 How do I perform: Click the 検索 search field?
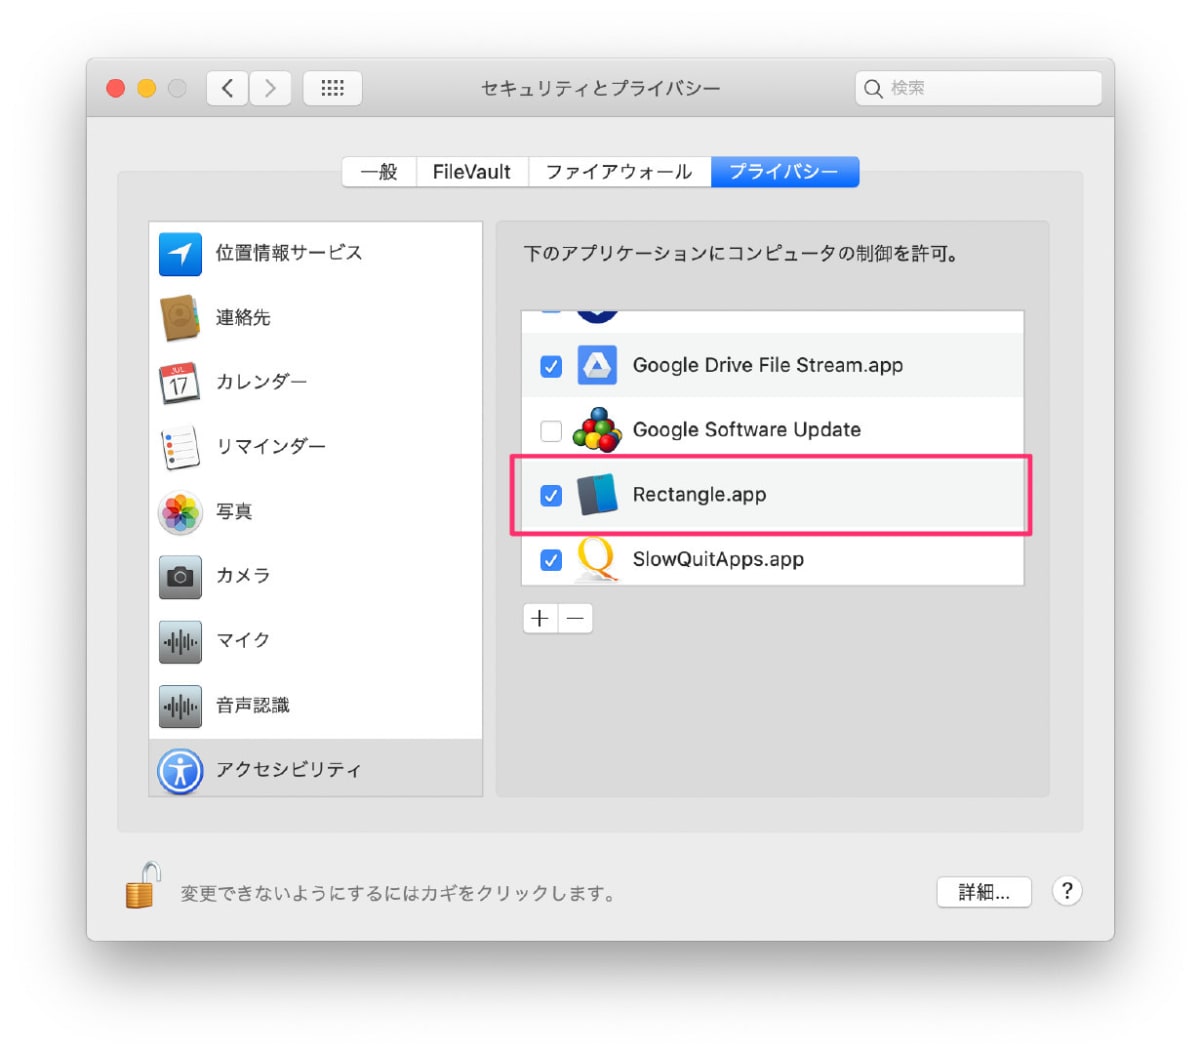pos(978,89)
